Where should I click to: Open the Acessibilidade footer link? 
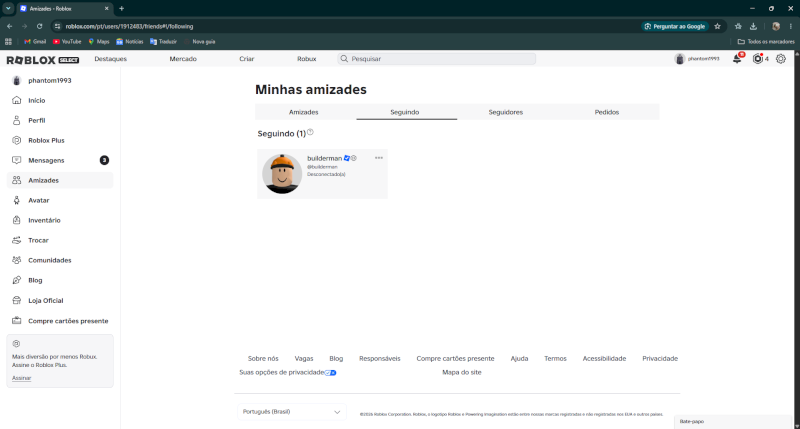pyautogui.click(x=604, y=359)
